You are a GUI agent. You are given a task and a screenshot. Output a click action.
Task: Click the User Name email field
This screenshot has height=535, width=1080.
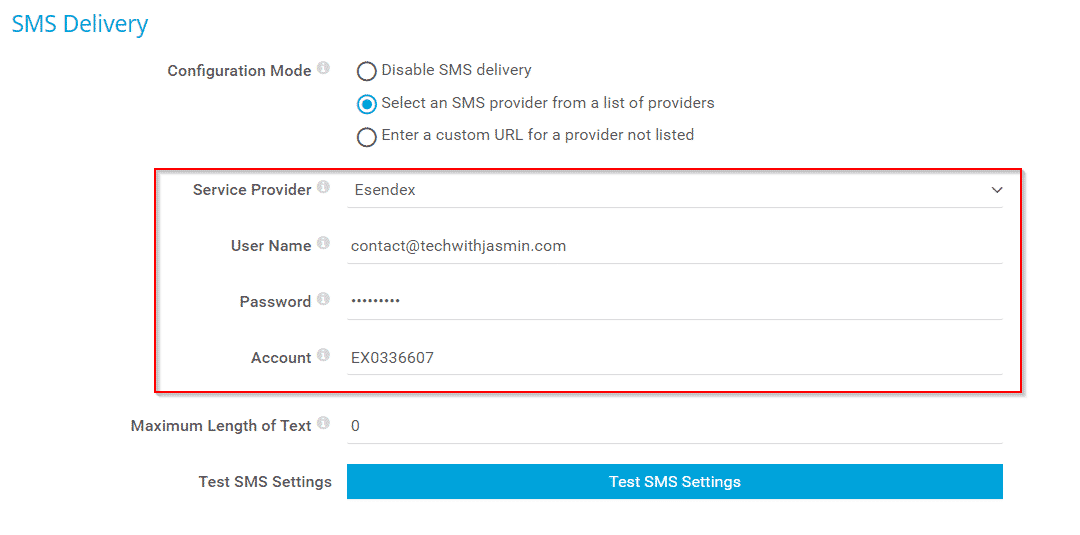coord(674,246)
